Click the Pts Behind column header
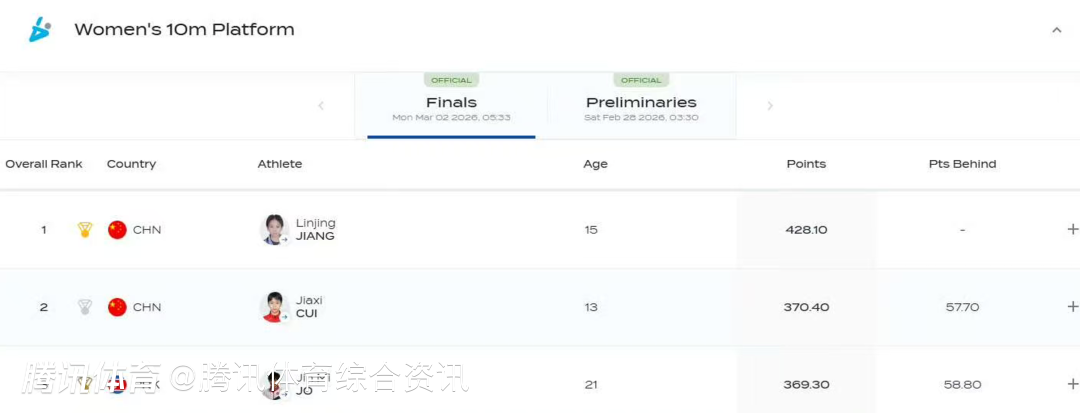The height and width of the screenshot is (413, 1080). [x=962, y=164]
